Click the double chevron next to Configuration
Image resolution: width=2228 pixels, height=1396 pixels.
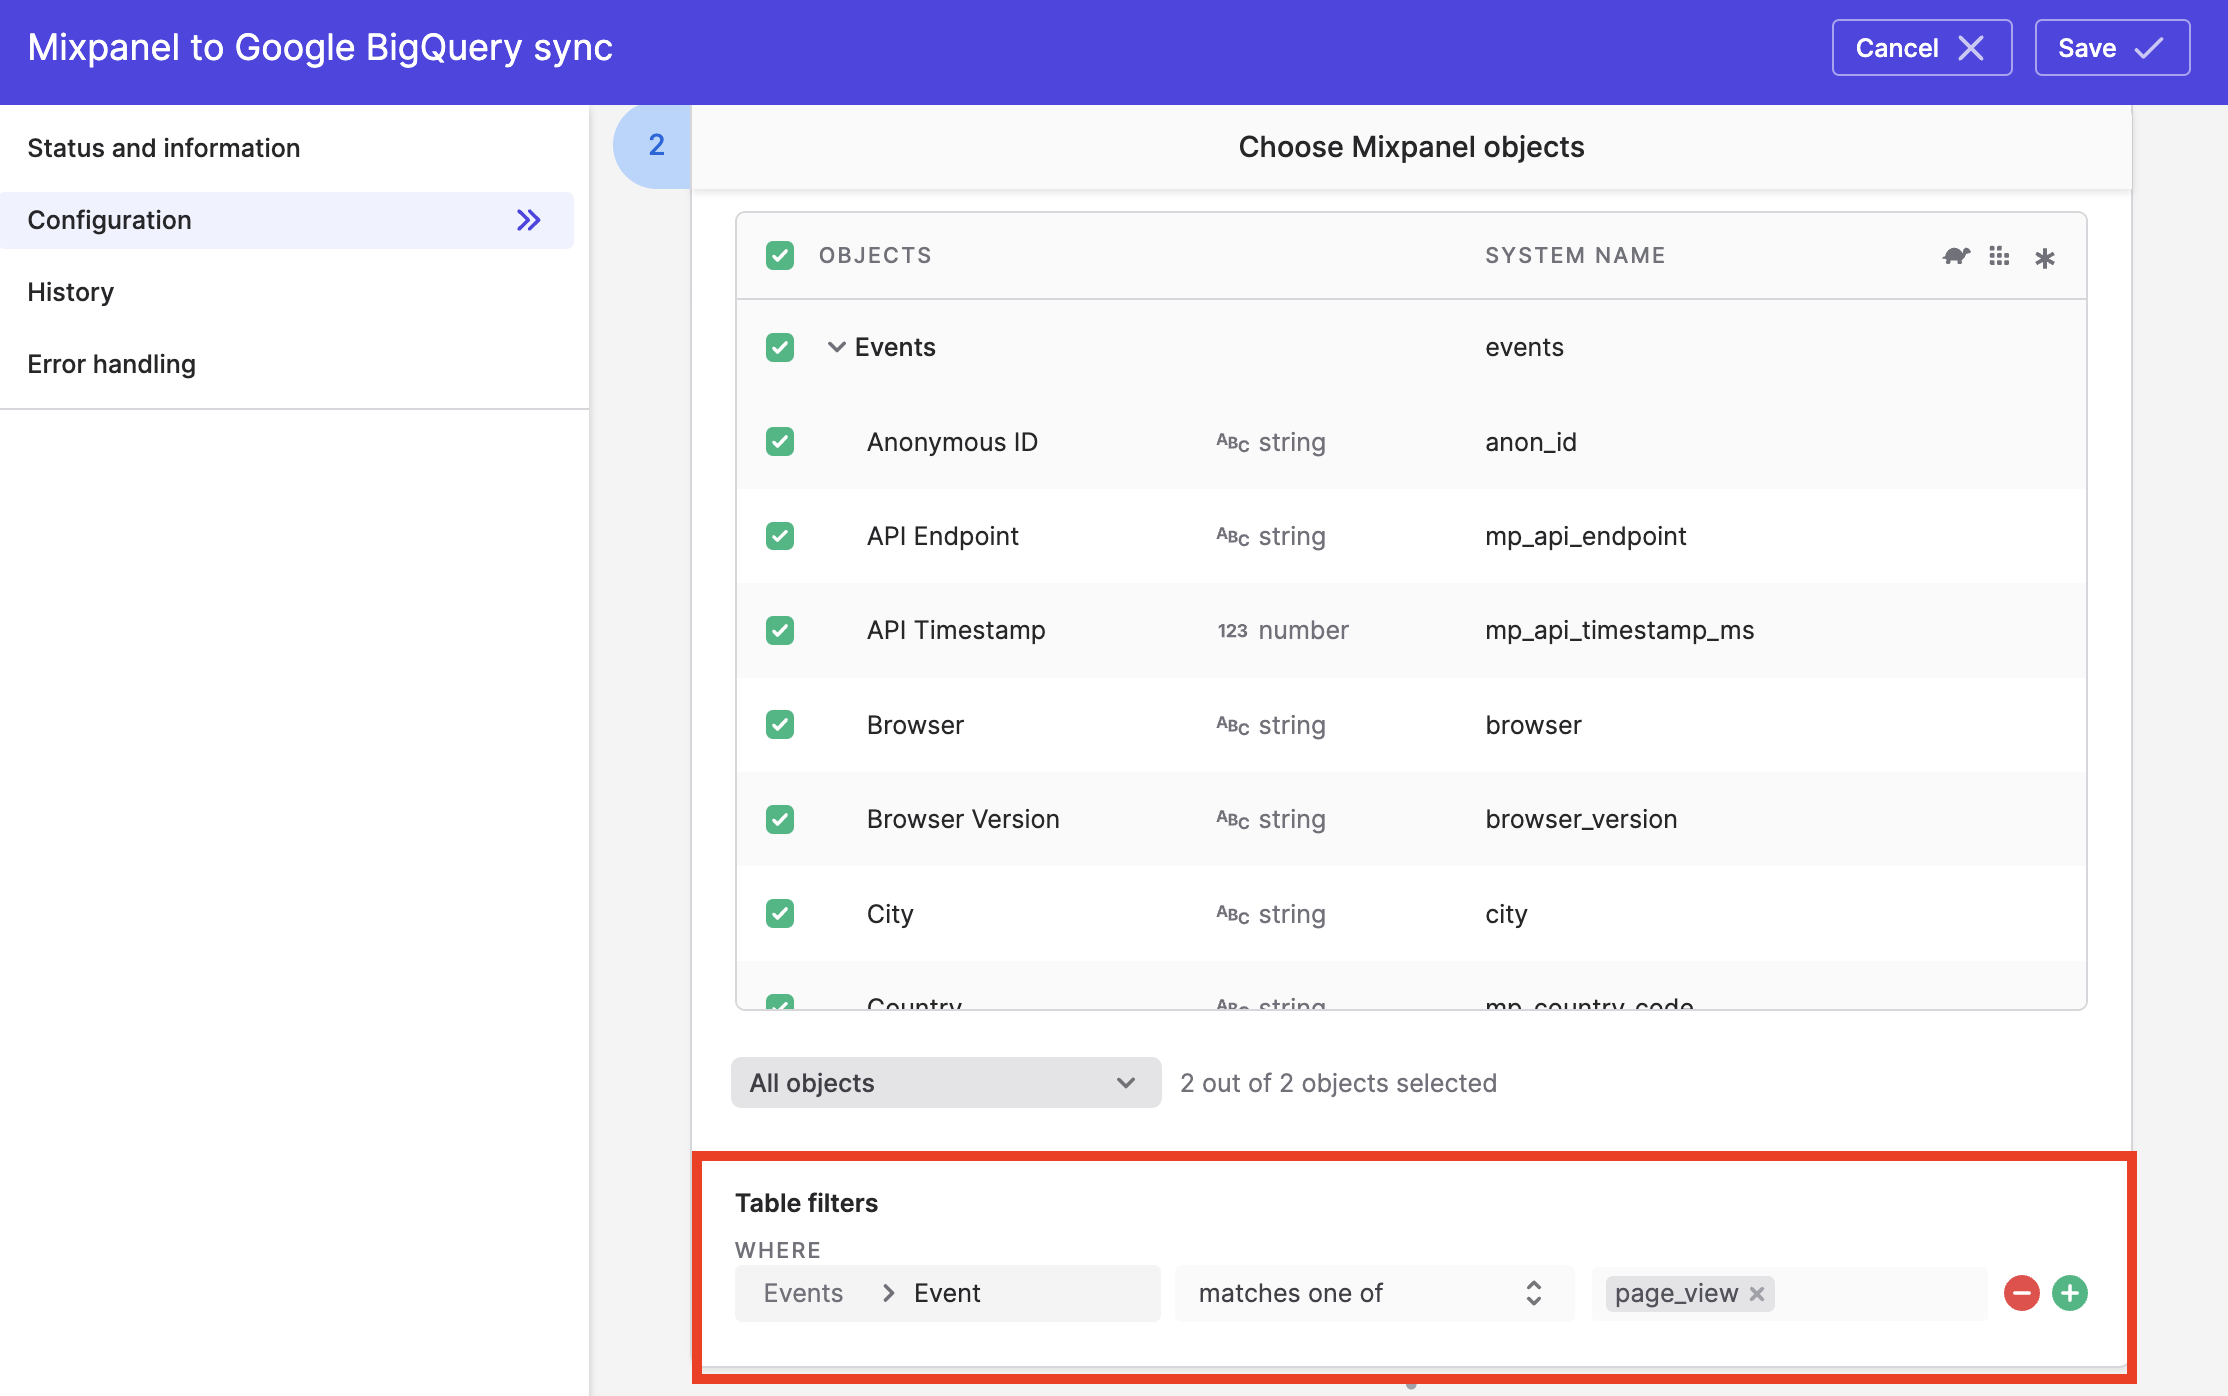(x=528, y=220)
